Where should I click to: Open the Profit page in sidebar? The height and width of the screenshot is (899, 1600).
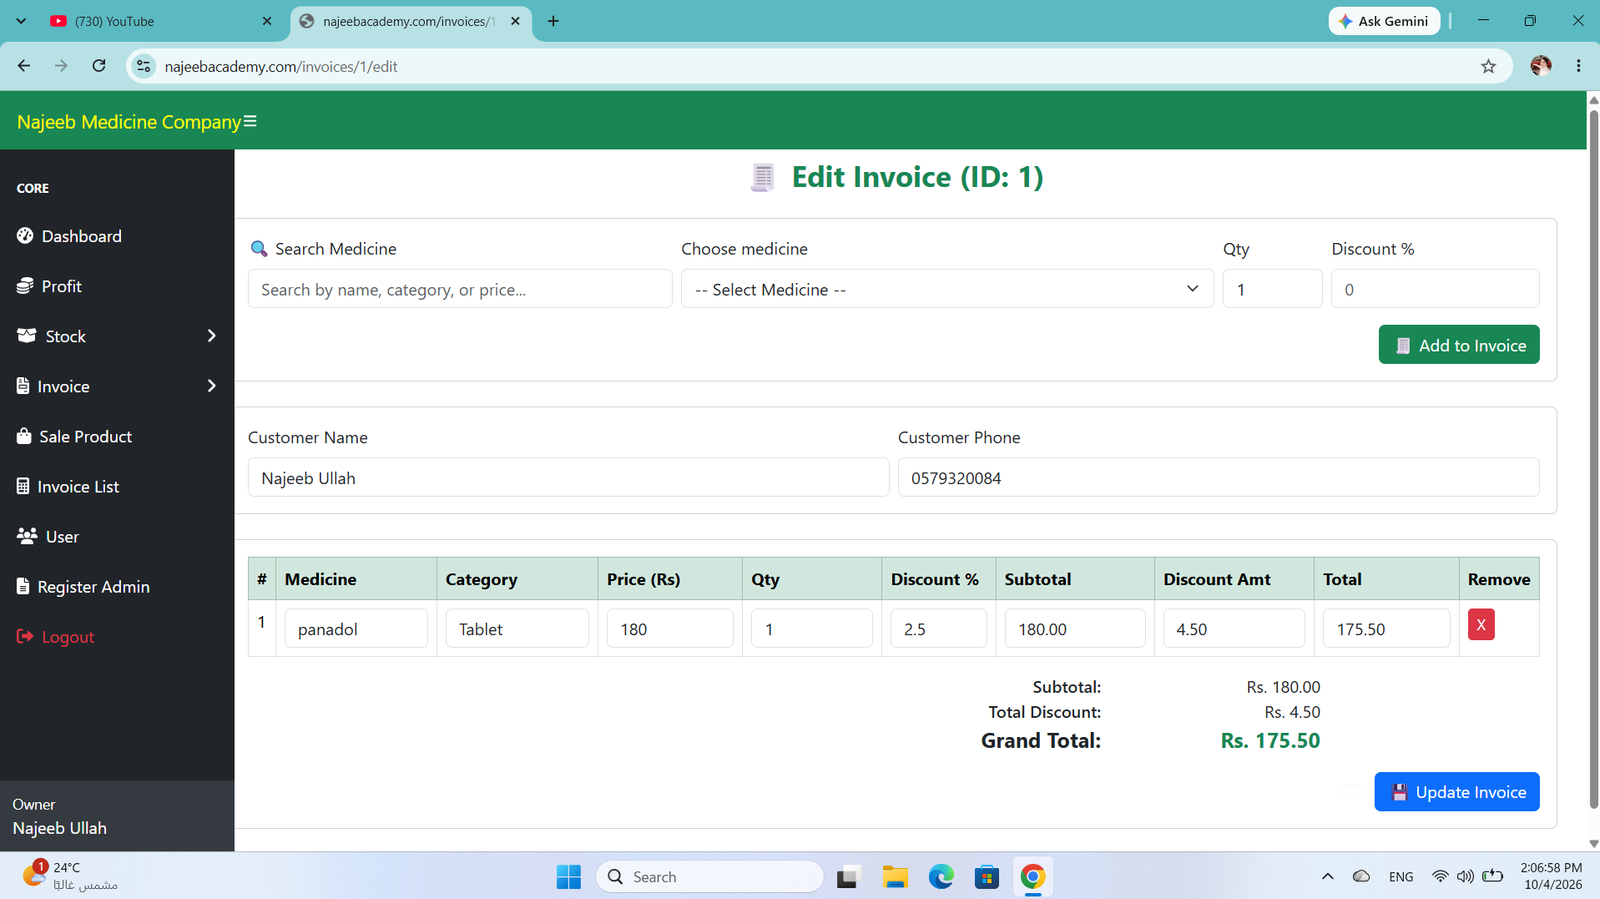[49, 286]
